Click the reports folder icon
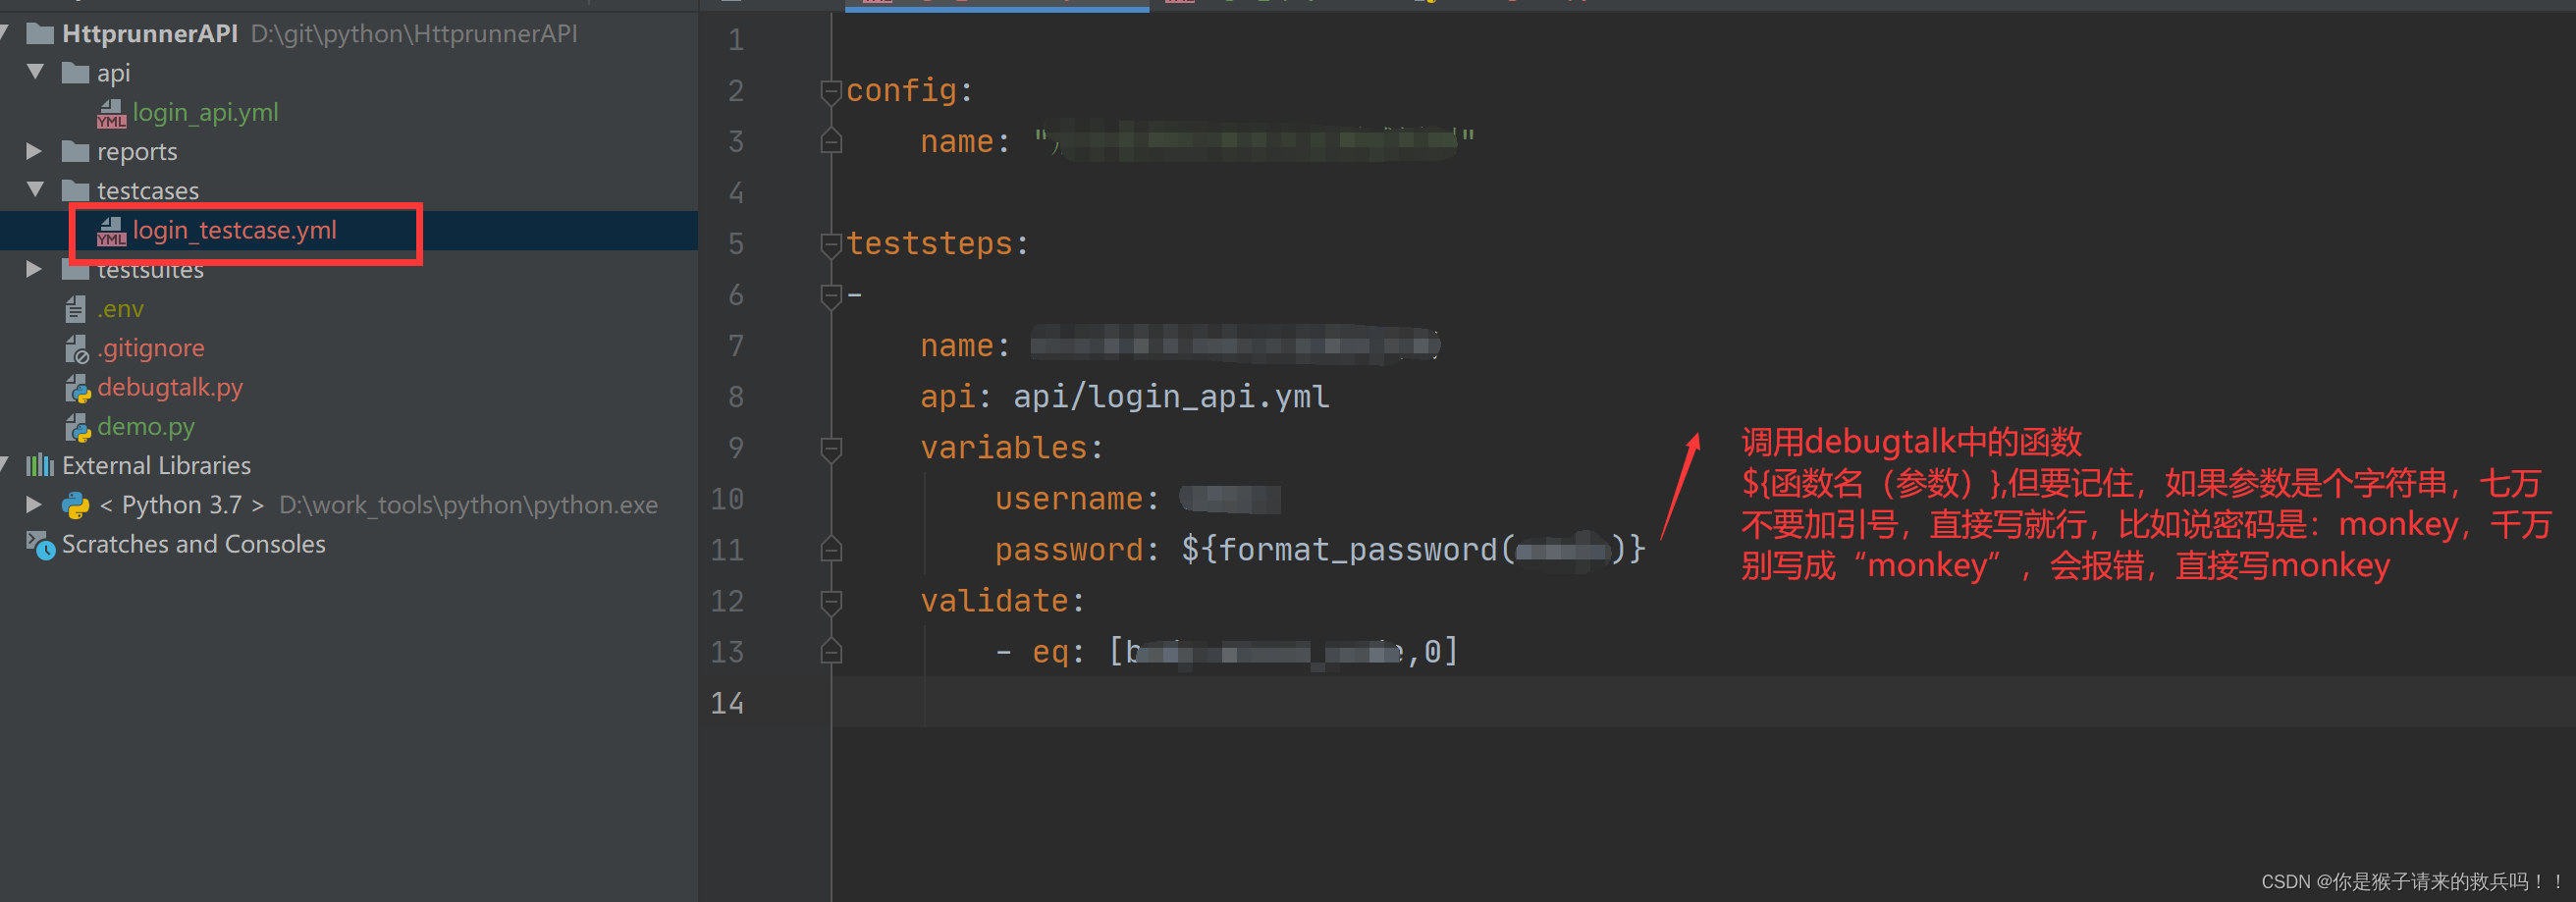 click(76, 151)
